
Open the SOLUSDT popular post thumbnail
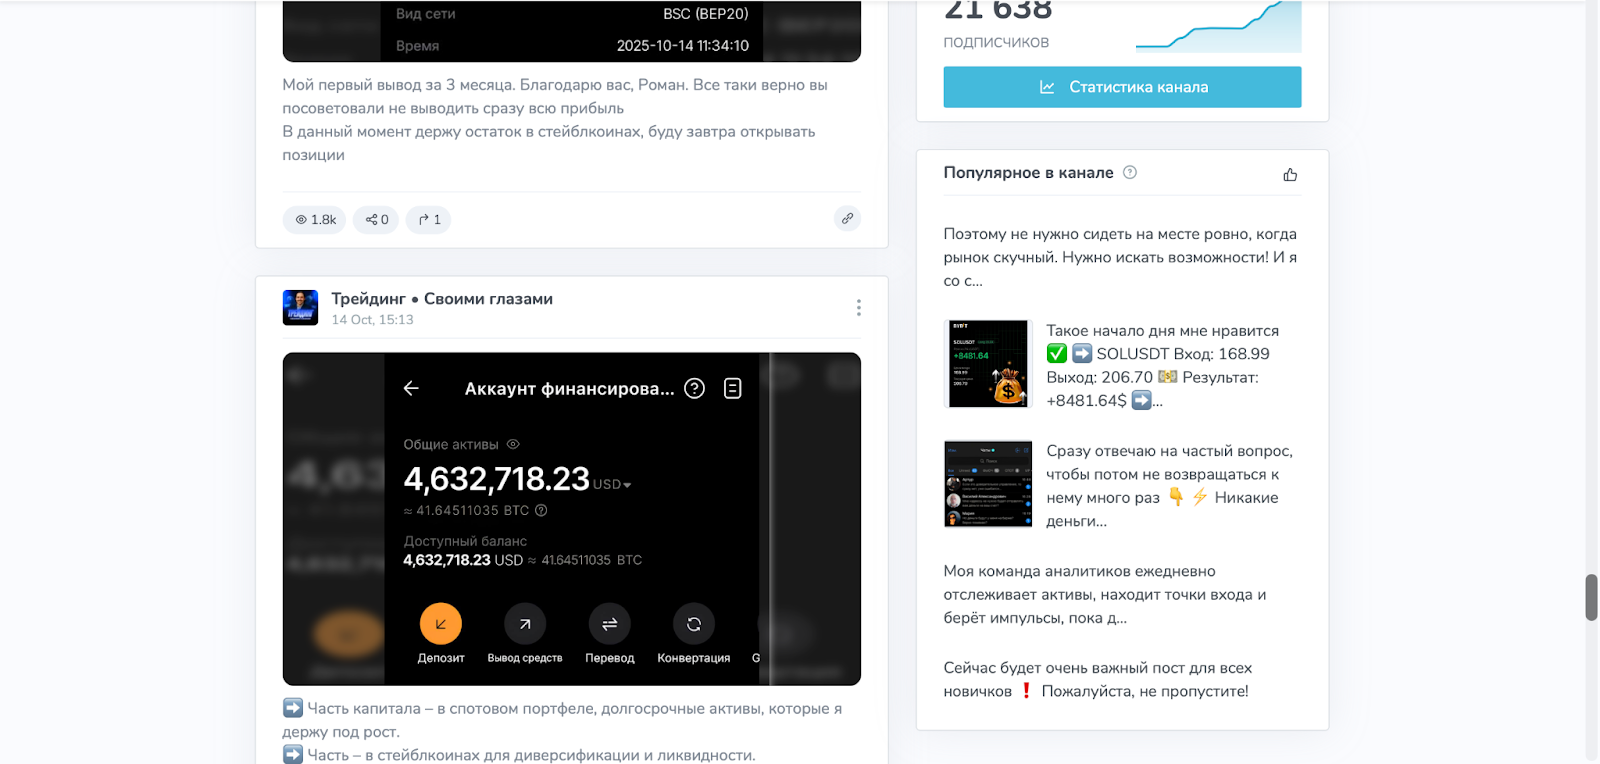coord(987,364)
